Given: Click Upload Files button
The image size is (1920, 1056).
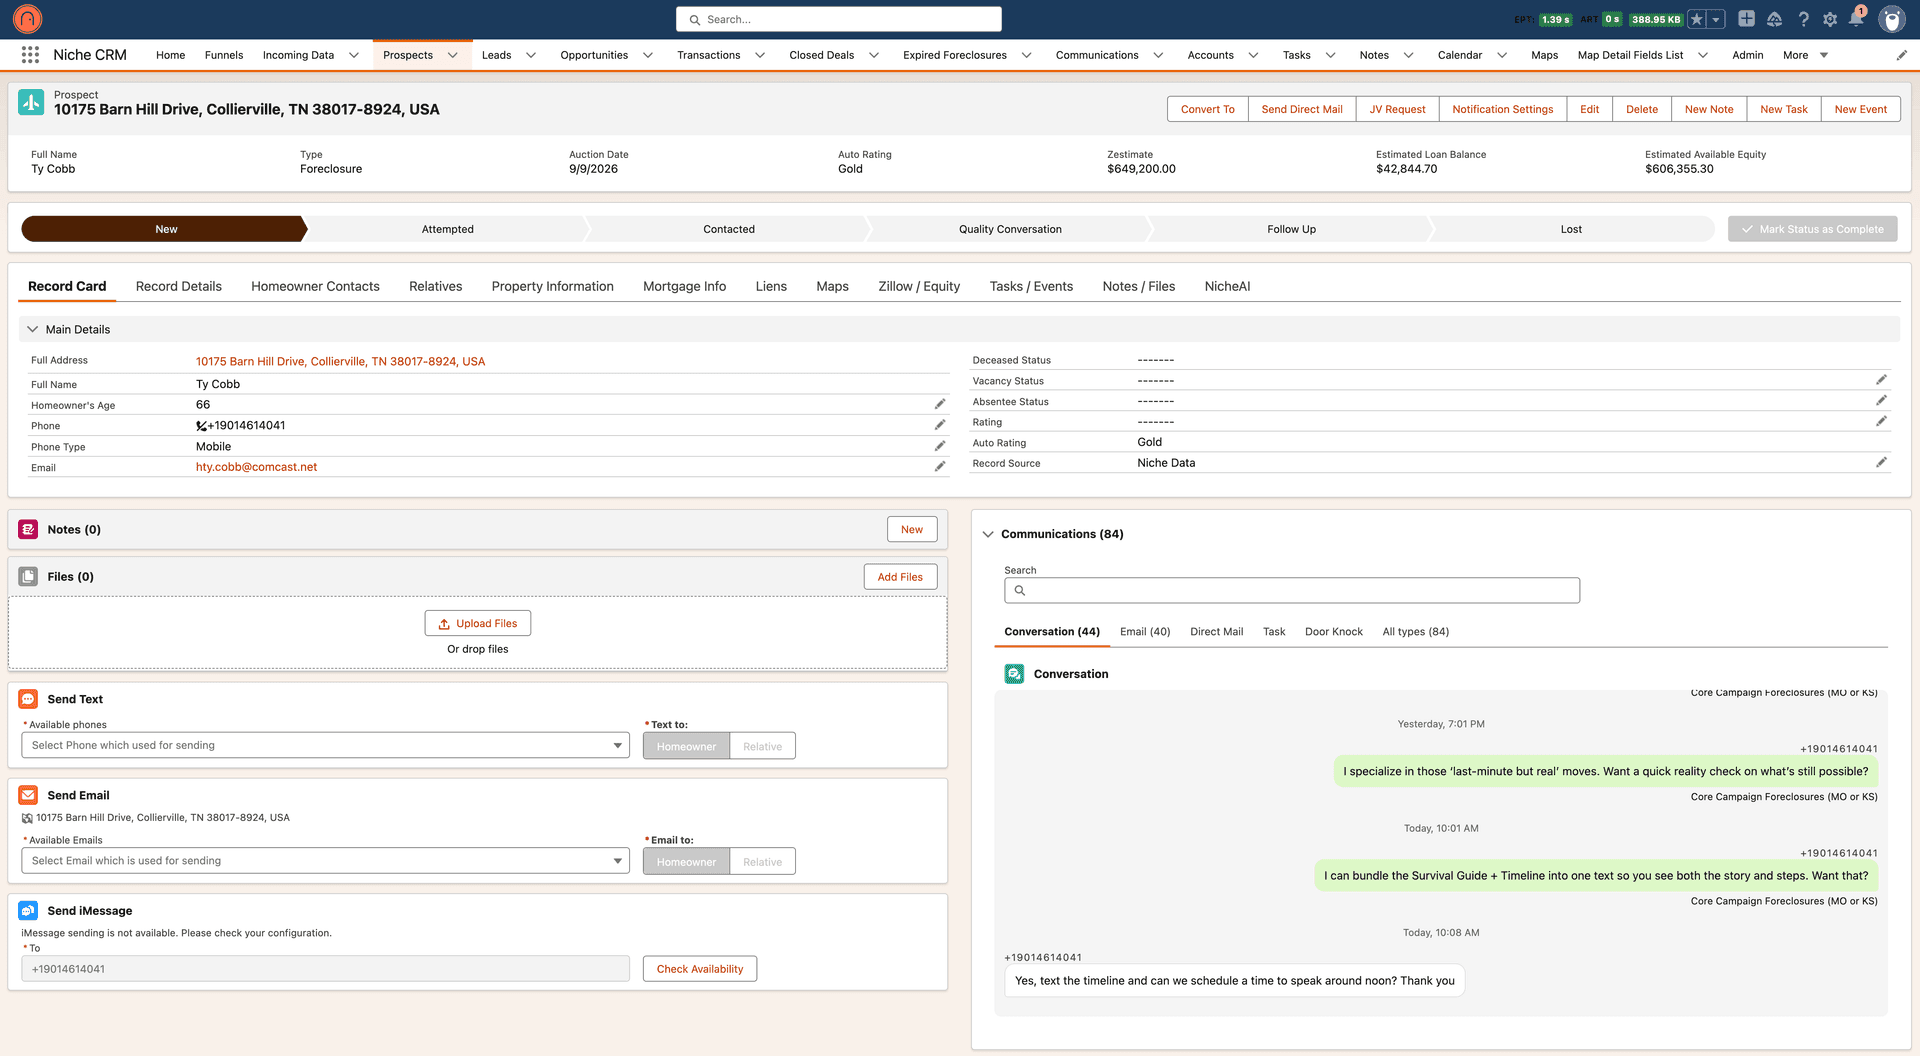Looking at the screenshot, I should coord(478,623).
